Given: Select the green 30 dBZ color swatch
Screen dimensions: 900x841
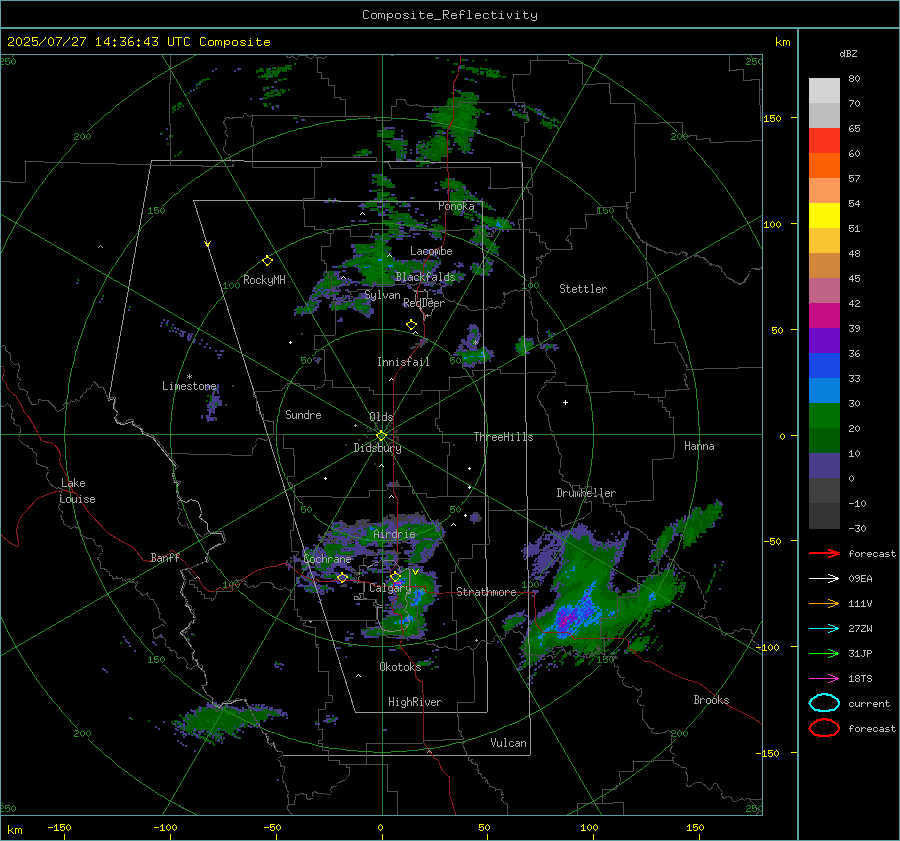Looking at the screenshot, I should pos(824,416).
